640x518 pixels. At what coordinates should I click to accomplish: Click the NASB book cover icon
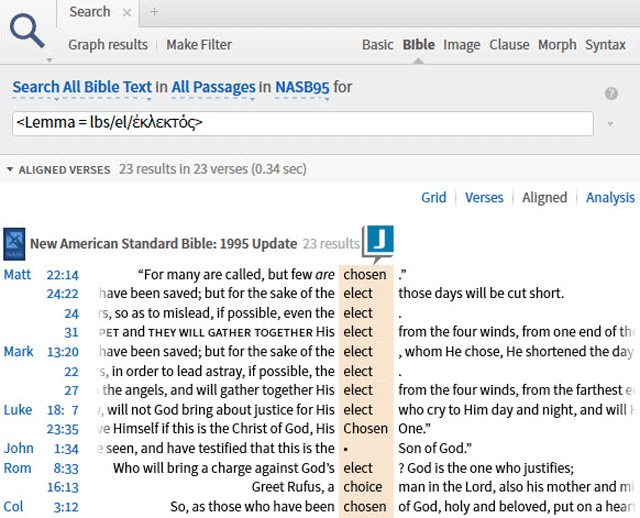(14, 244)
